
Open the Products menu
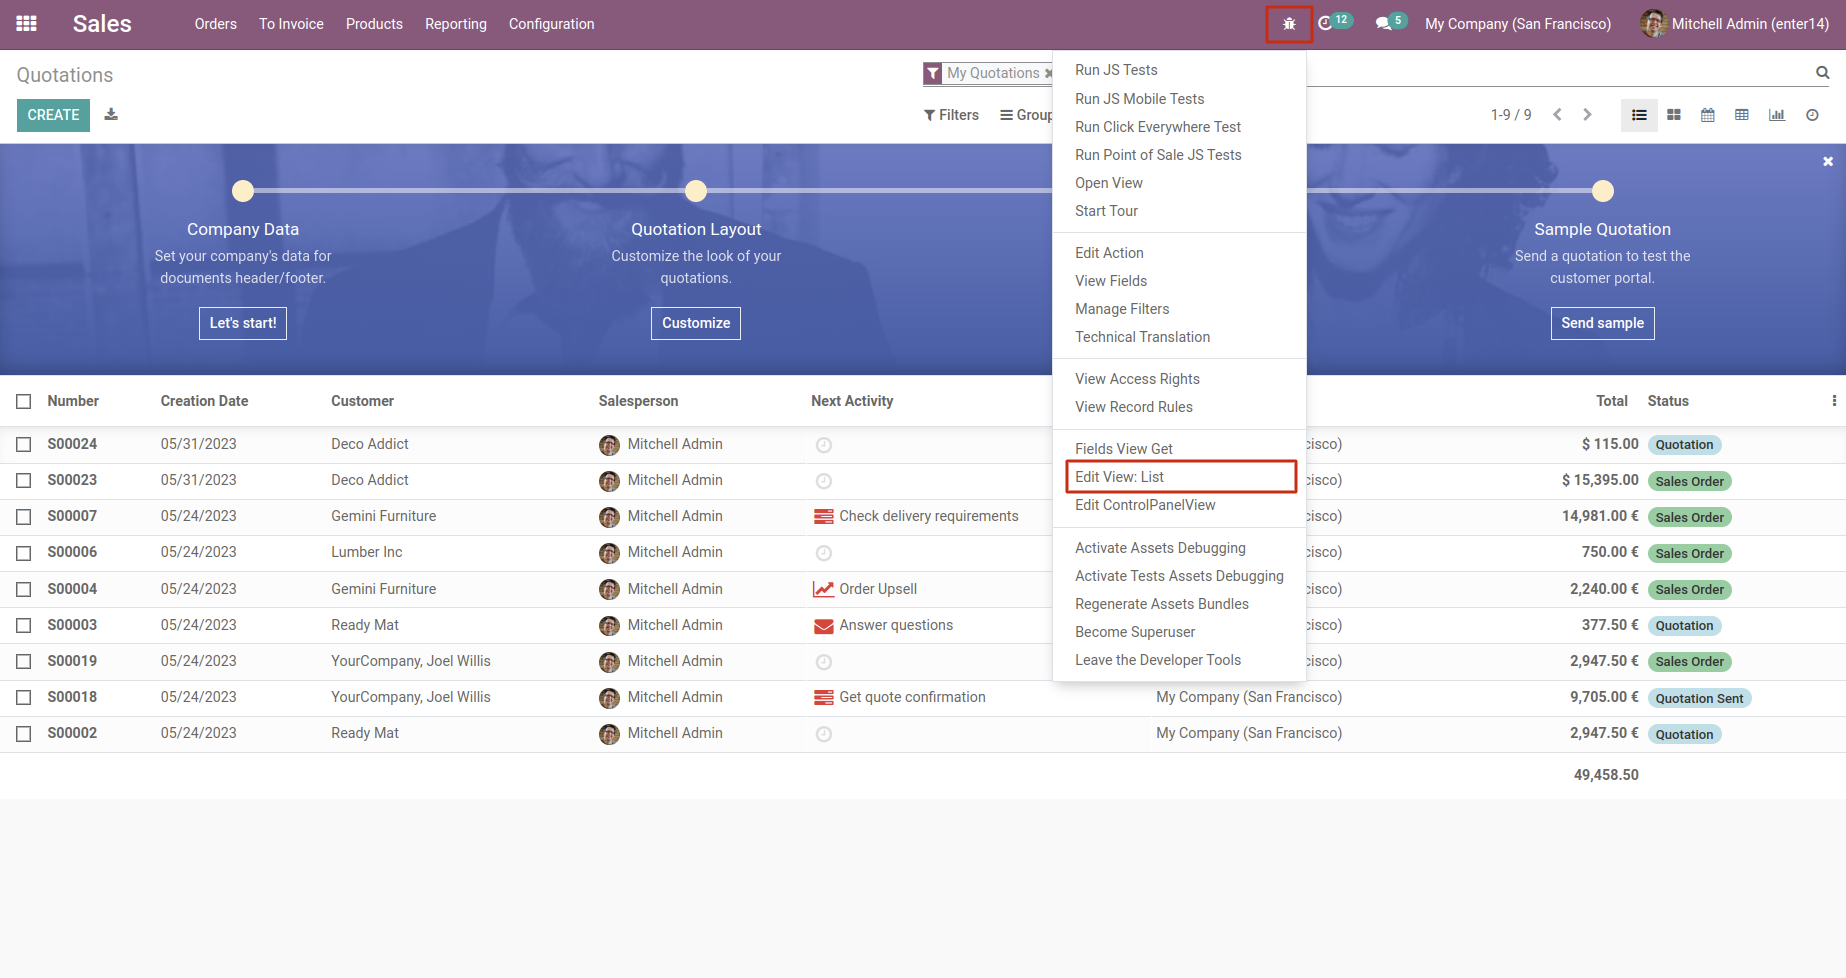coord(374,24)
